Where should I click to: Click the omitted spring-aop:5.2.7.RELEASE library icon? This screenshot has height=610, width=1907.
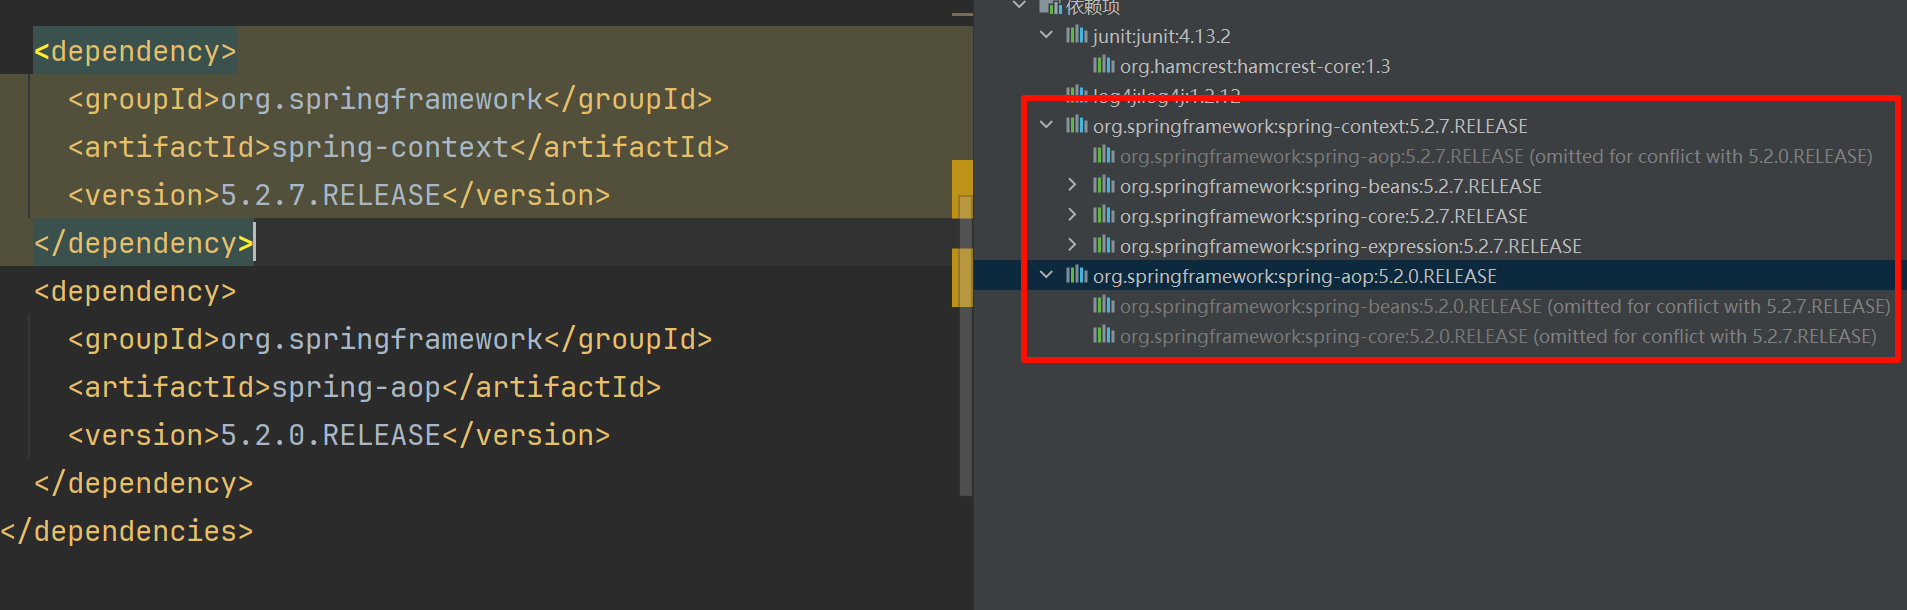coord(1103,156)
